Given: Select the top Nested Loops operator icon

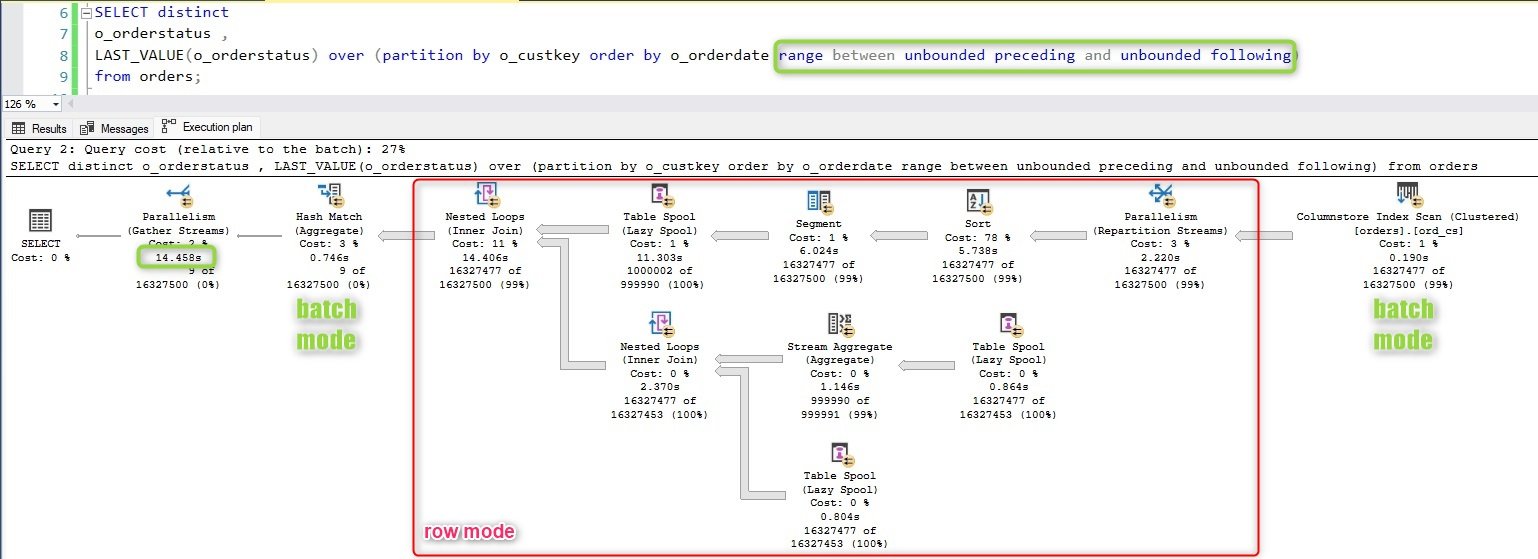Looking at the screenshot, I should point(485,194).
